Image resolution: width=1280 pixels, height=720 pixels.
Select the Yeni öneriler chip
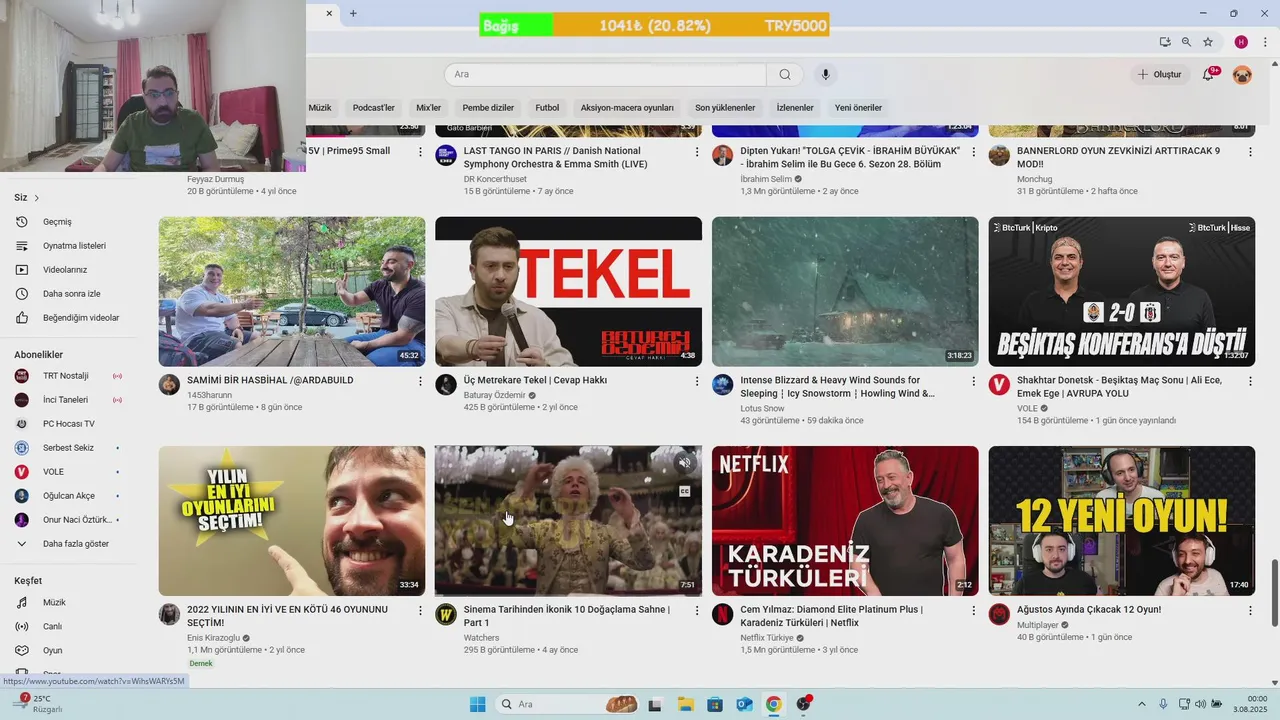click(x=858, y=108)
